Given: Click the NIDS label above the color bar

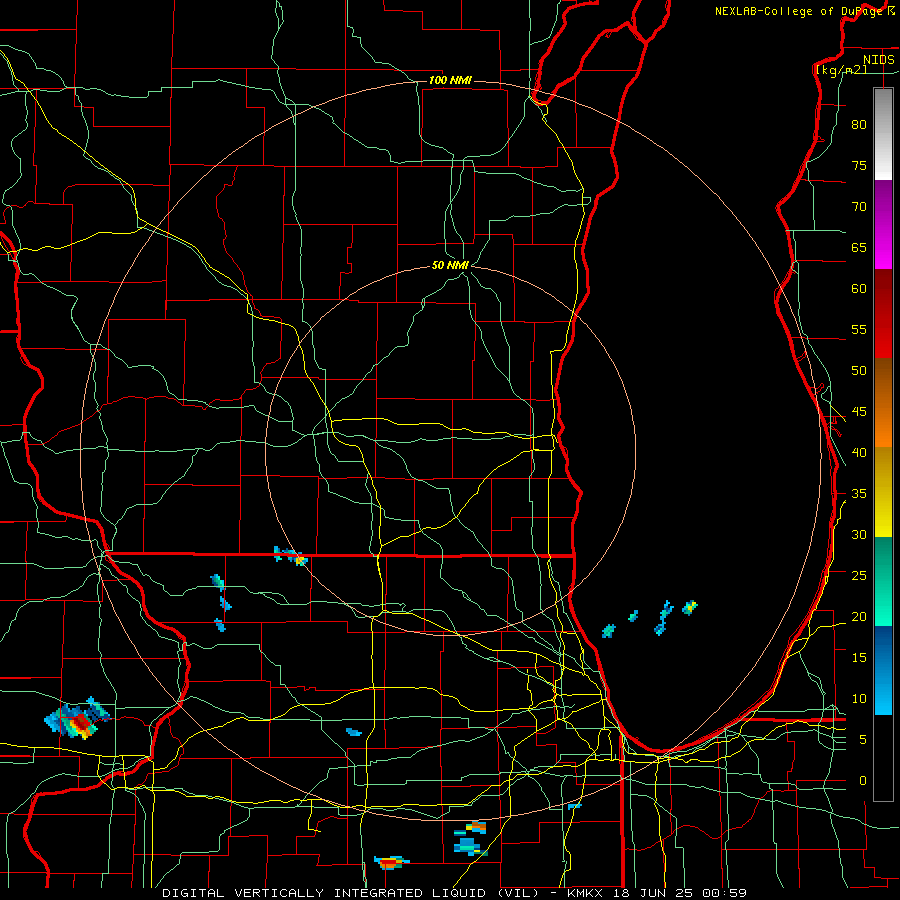Looking at the screenshot, I should [x=878, y=60].
